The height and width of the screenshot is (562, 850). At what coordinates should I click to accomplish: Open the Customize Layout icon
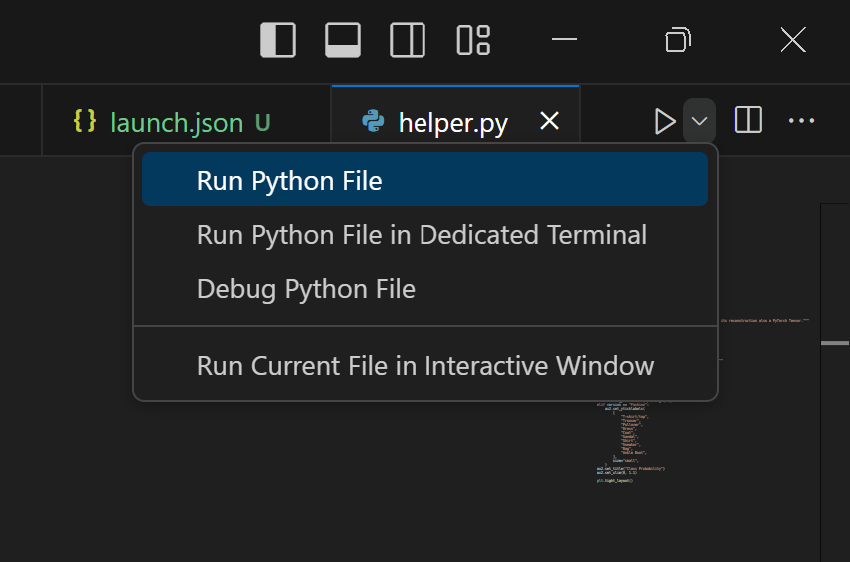click(473, 40)
